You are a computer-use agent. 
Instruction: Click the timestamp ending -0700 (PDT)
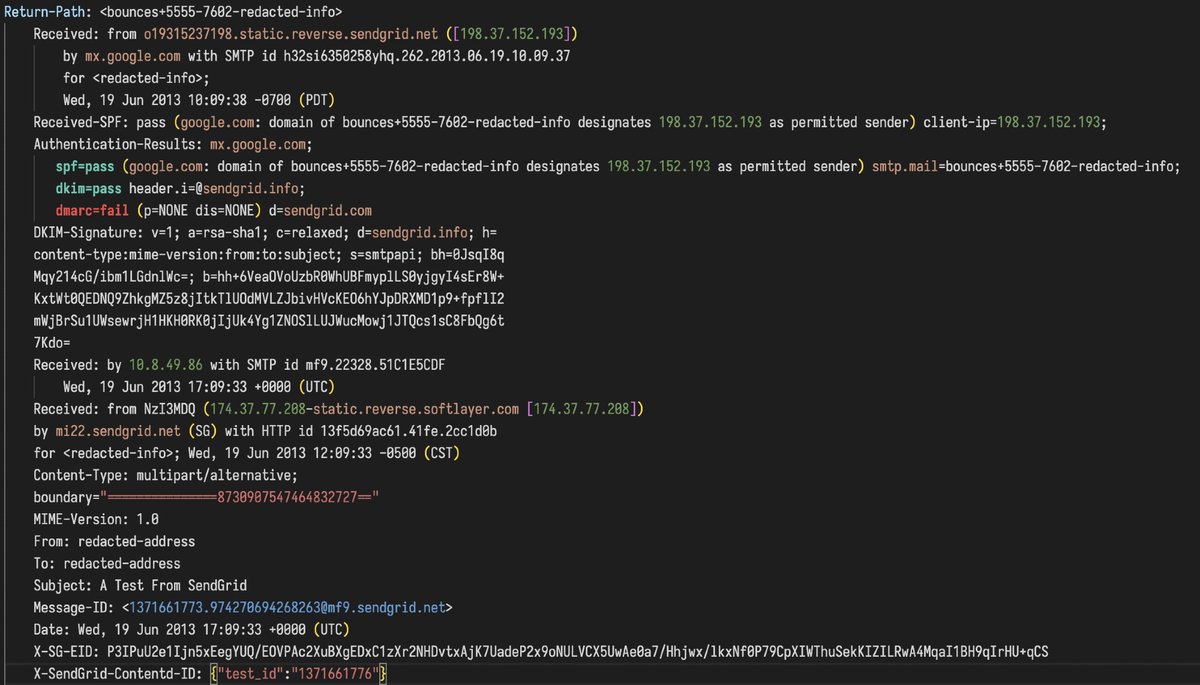click(x=199, y=101)
